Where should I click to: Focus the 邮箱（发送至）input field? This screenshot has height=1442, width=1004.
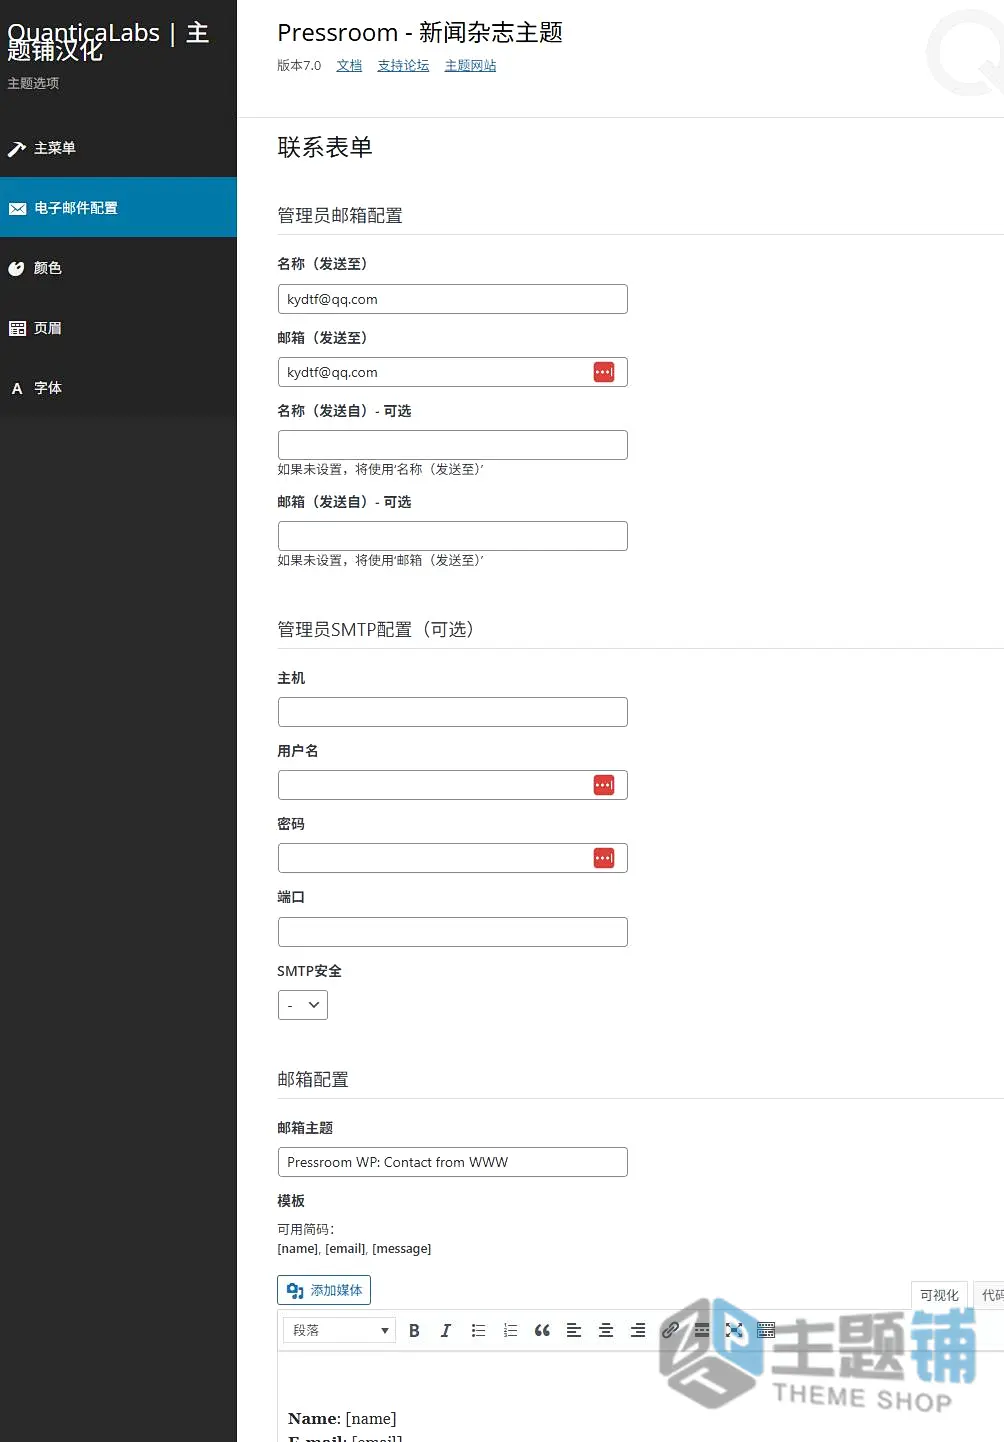pyautogui.click(x=452, y=372)
